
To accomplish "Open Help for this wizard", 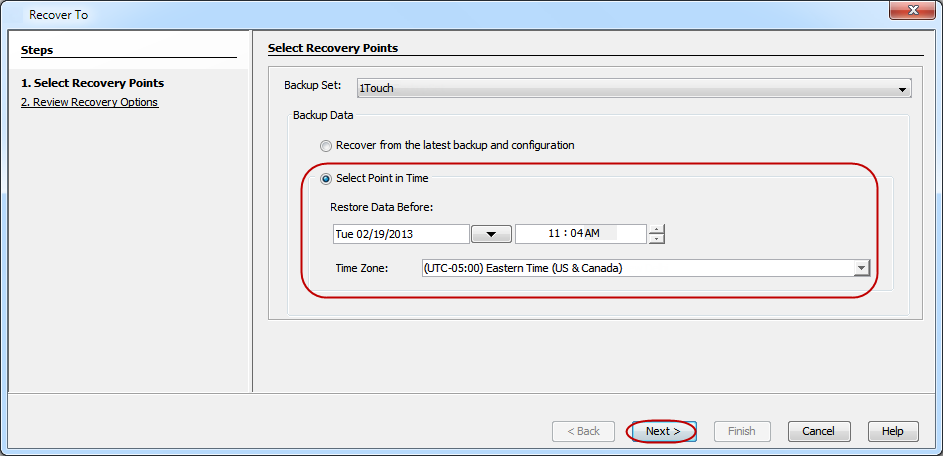I will pyautogui.click(x=893, y=431).
